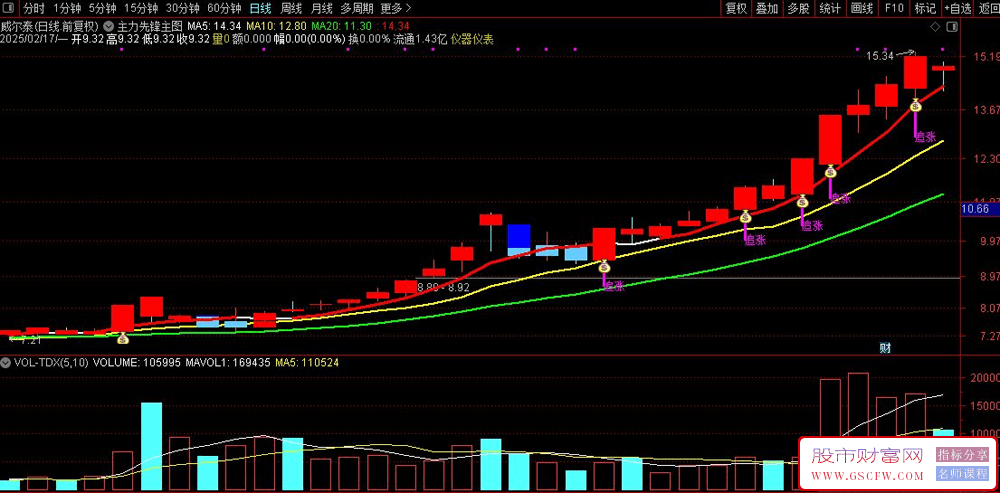Open the 主力先锋主图 indicator dropdown
Viewport: 1000px width, 493px height.
[x=108, y=27]
